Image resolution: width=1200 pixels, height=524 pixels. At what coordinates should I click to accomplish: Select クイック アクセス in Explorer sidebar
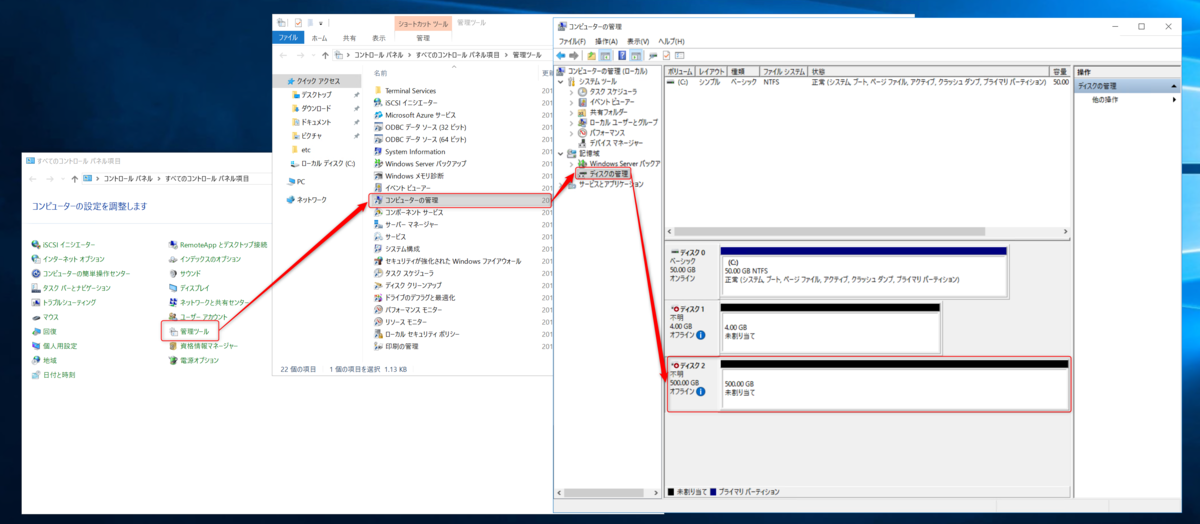[315, 81]
